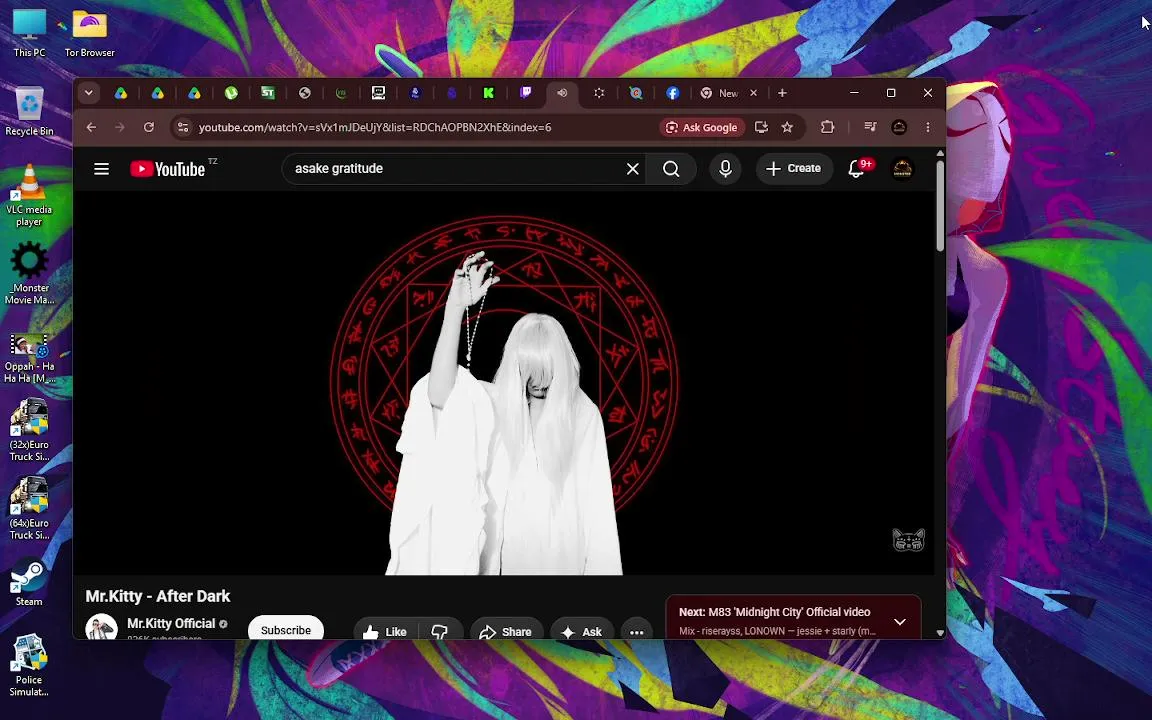1152x720 pixels.
Task: Open the more actions three-dot button
Action: click(x=636, y=632)
